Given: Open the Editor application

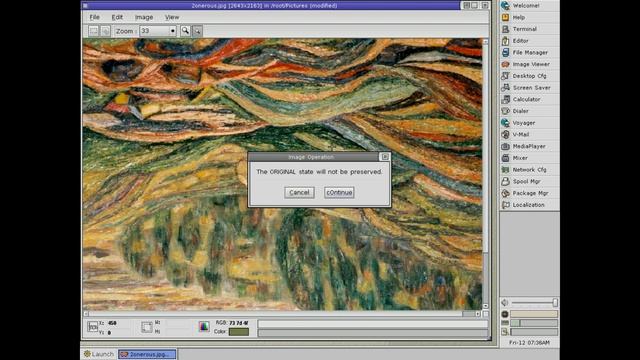Looking at the screenshot, I should pos(529,41).
